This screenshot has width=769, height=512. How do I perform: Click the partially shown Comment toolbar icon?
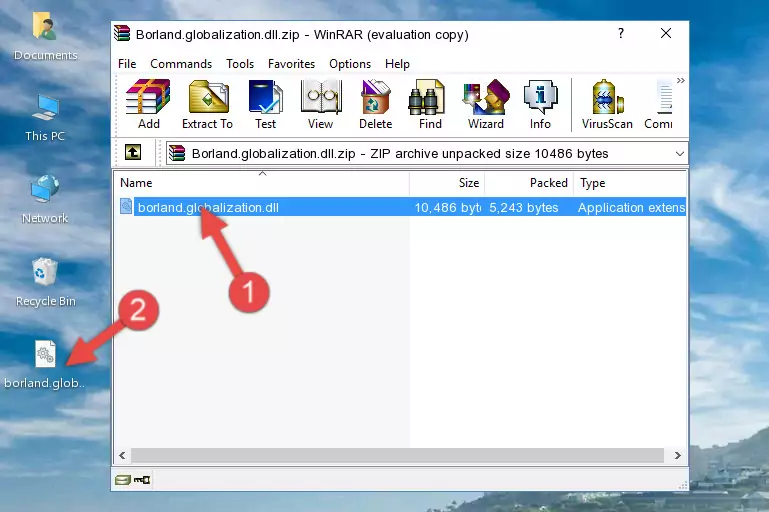tap(659, 104)
